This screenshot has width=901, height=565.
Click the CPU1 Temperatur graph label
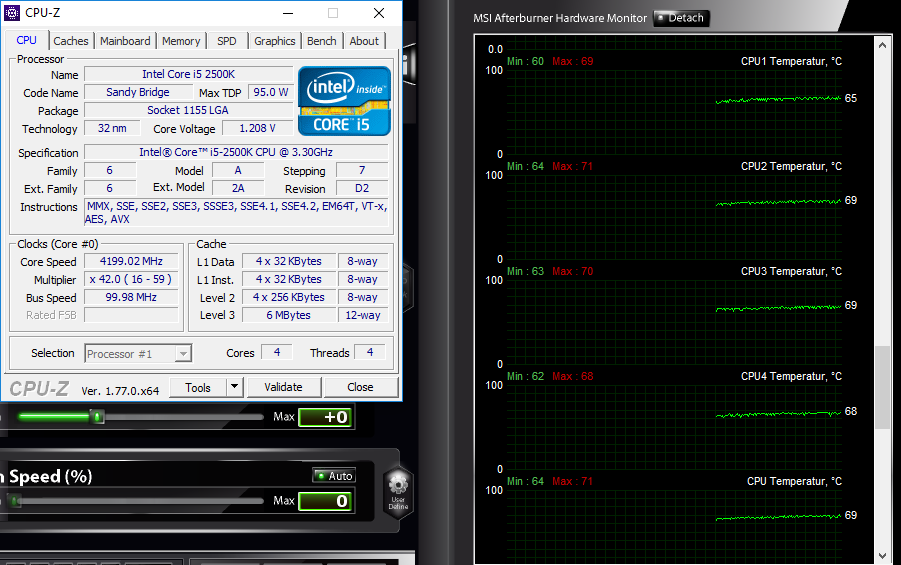point(791,61)
